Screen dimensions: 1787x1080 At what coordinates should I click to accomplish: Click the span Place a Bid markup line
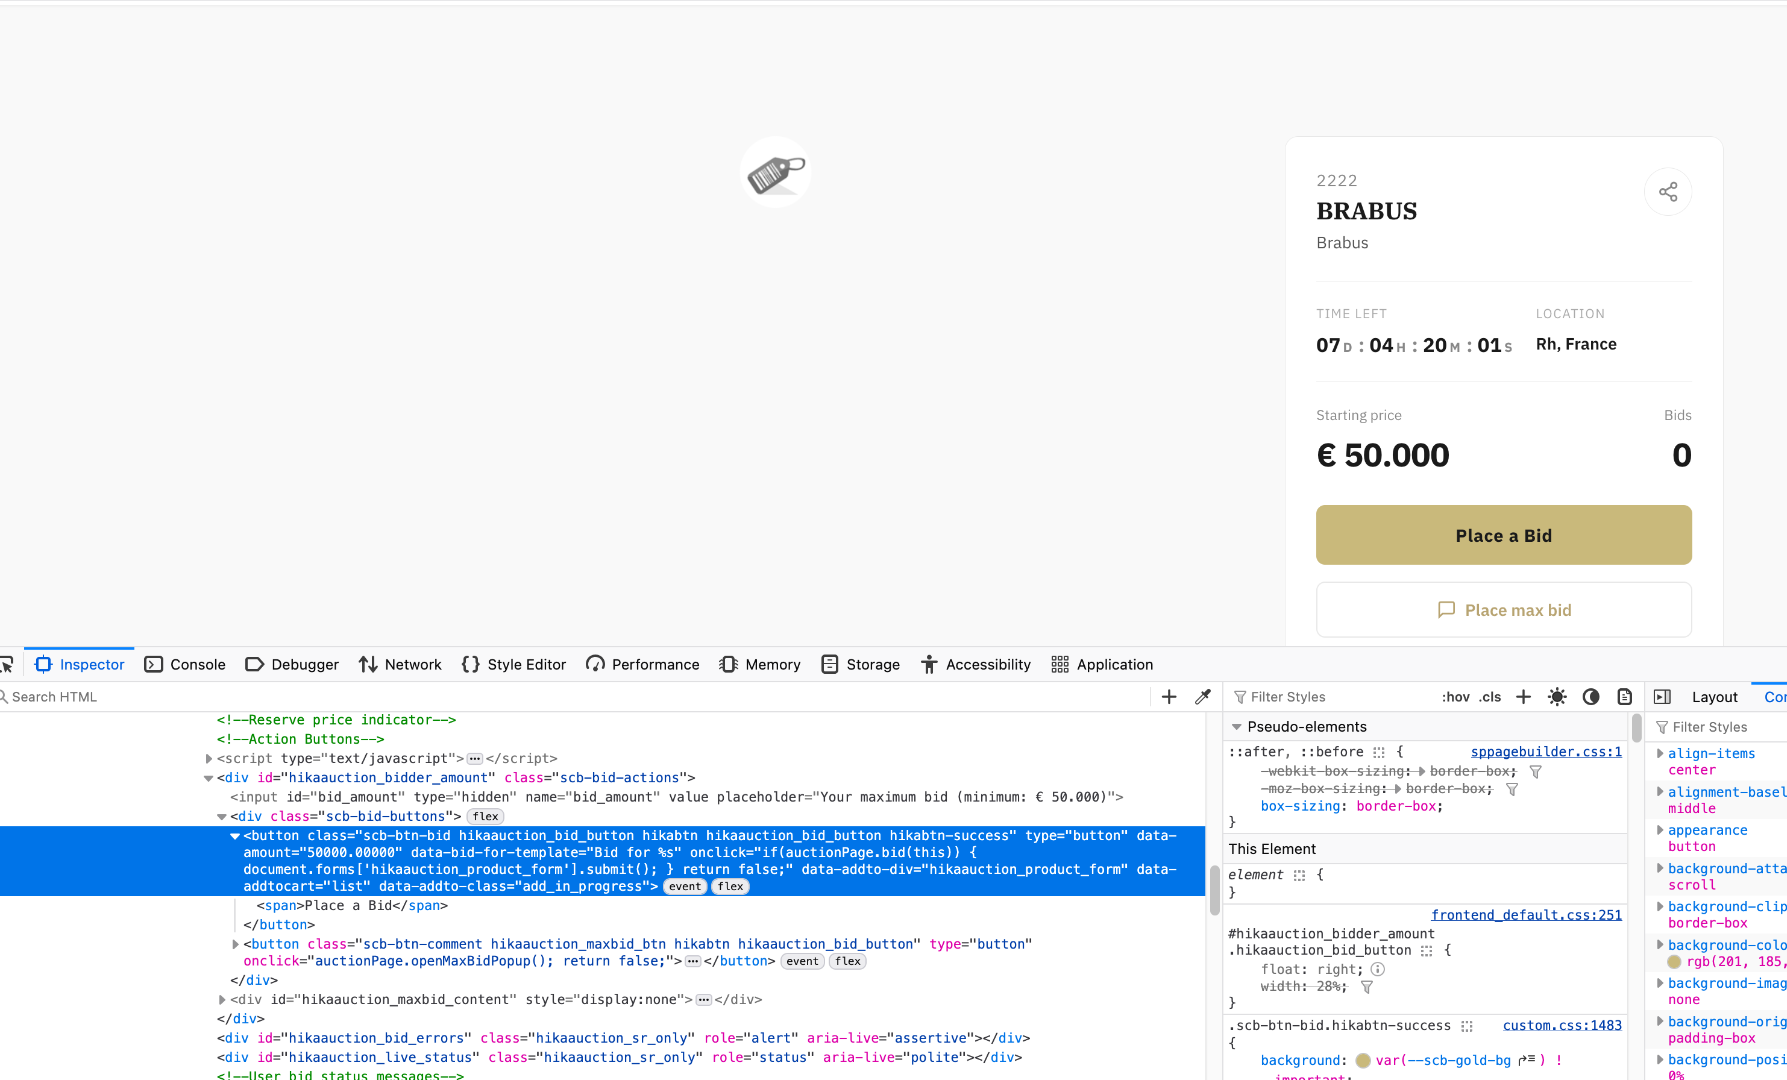click(352, 906)
